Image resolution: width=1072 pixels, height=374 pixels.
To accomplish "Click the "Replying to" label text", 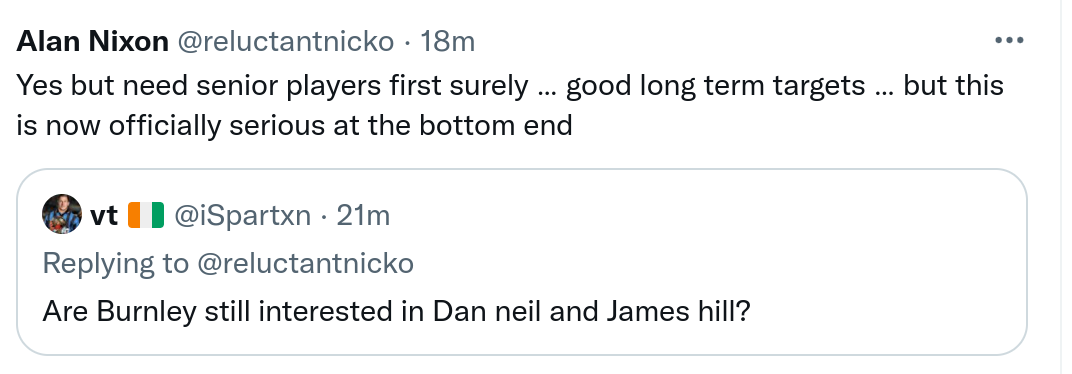I will (116, 264).
